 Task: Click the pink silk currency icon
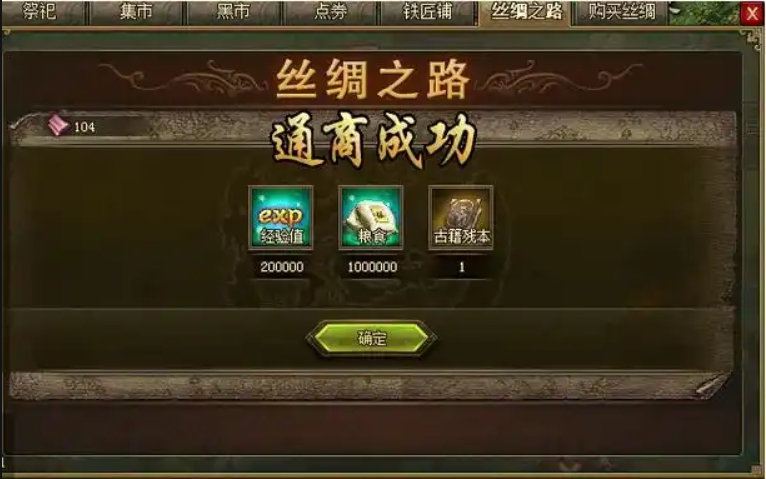pyautogui.click(x=58, y=125)
